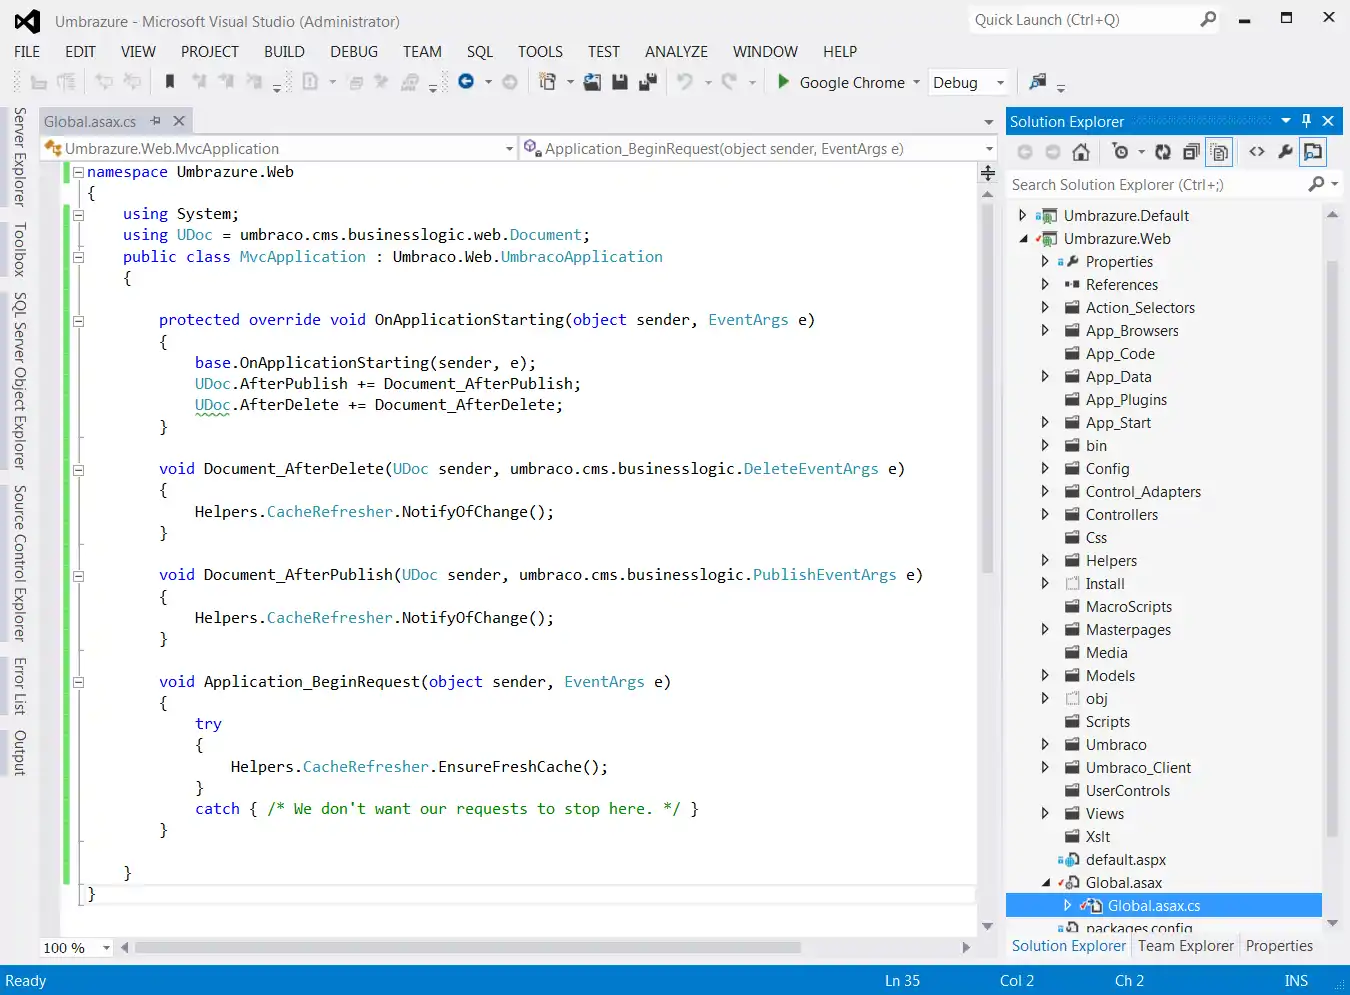Expand the Global.asax.cs tree node

1067,906
